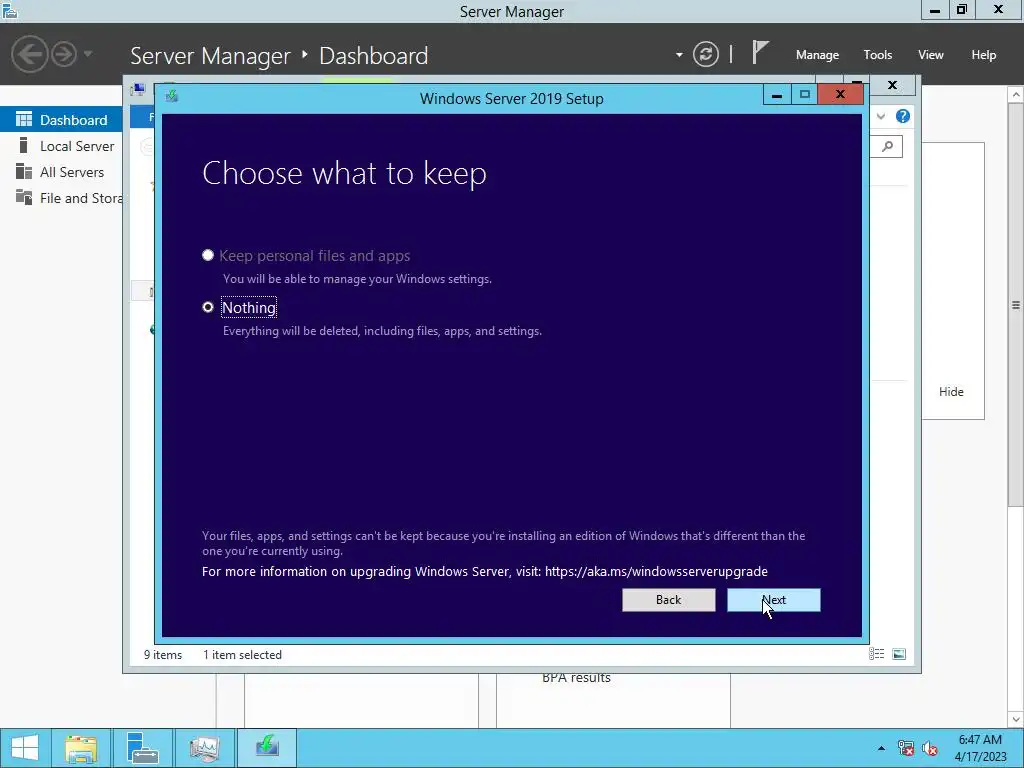The width and height of the screenshot is (1024, 768).
Task: Open navigation history dropdown beside forward arrow
Action: coord(88,54)
